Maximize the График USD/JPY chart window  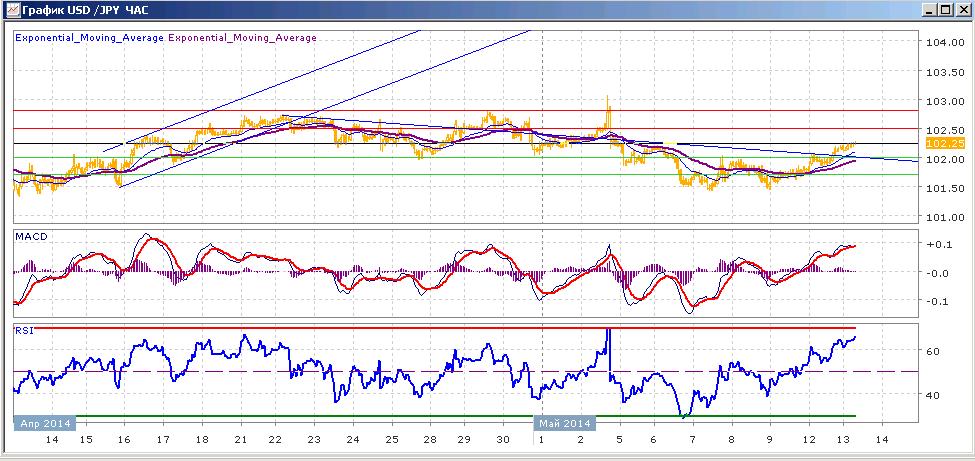(x=945, y=9)
